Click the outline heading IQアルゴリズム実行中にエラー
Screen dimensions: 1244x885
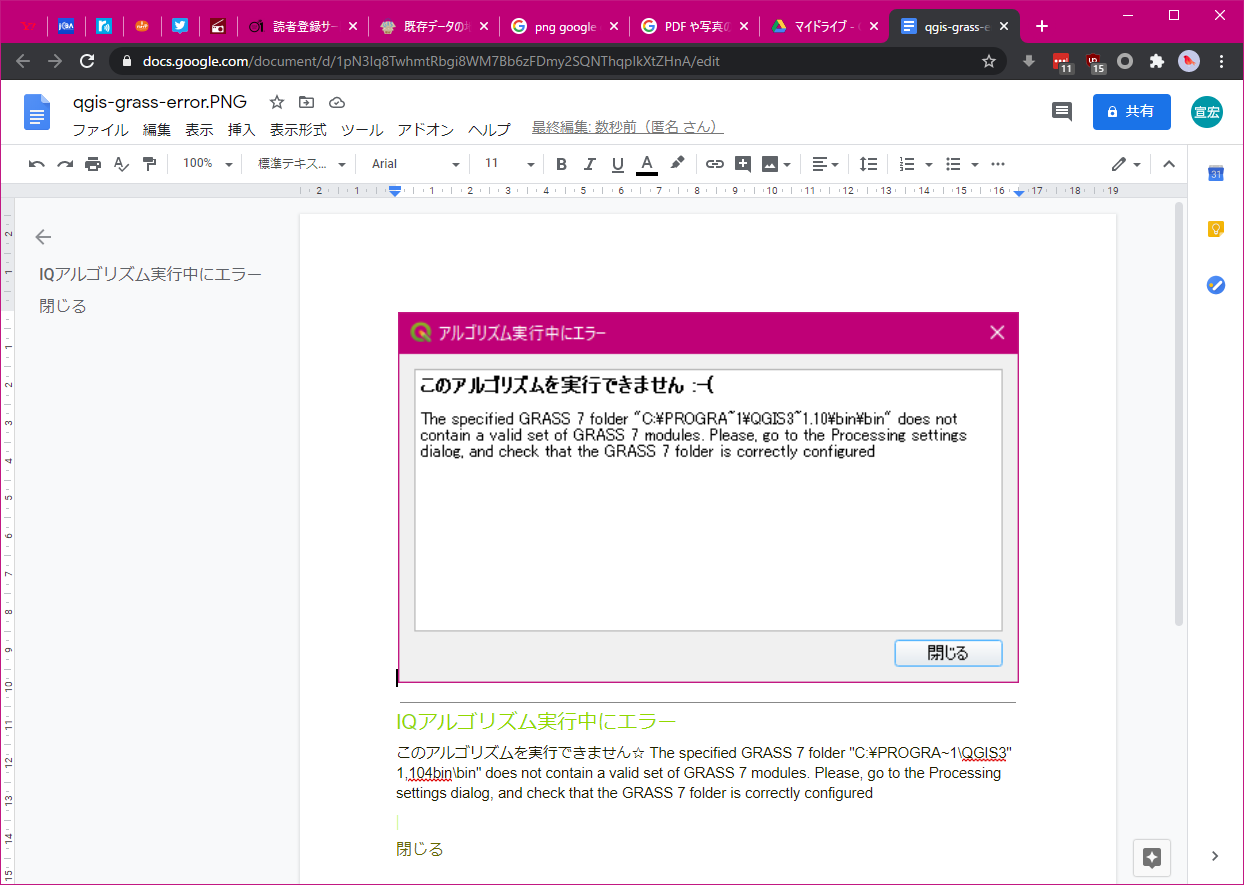click(150, 274)
